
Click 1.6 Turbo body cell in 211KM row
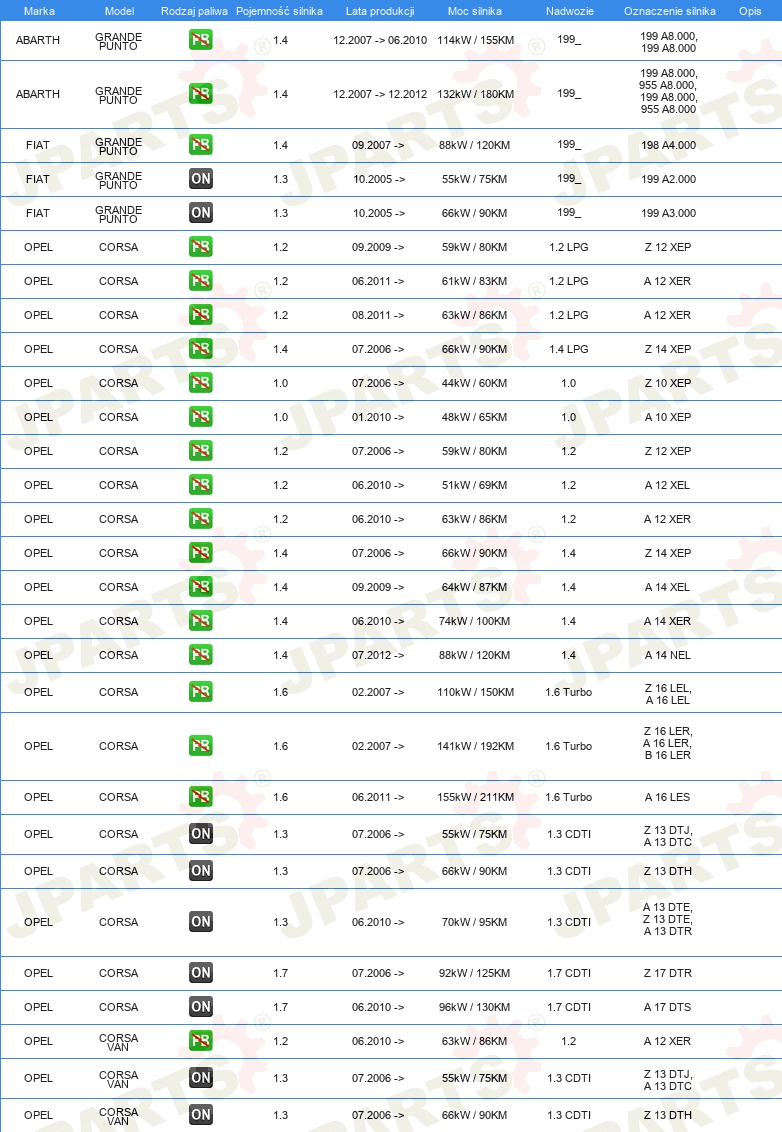[569, 797]
